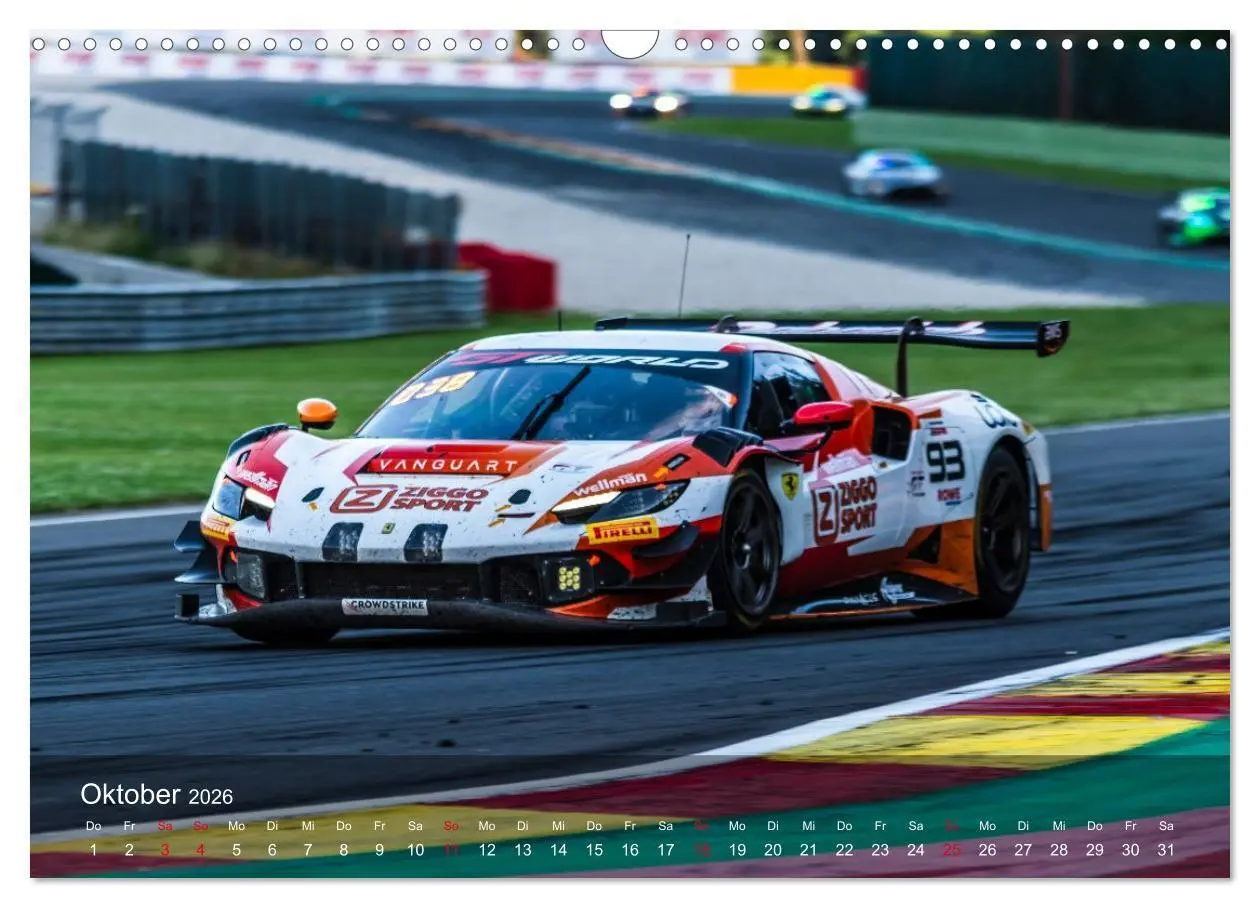Select date 16 in the calendar row
1260x908 pixels.
tap(630, 850)
